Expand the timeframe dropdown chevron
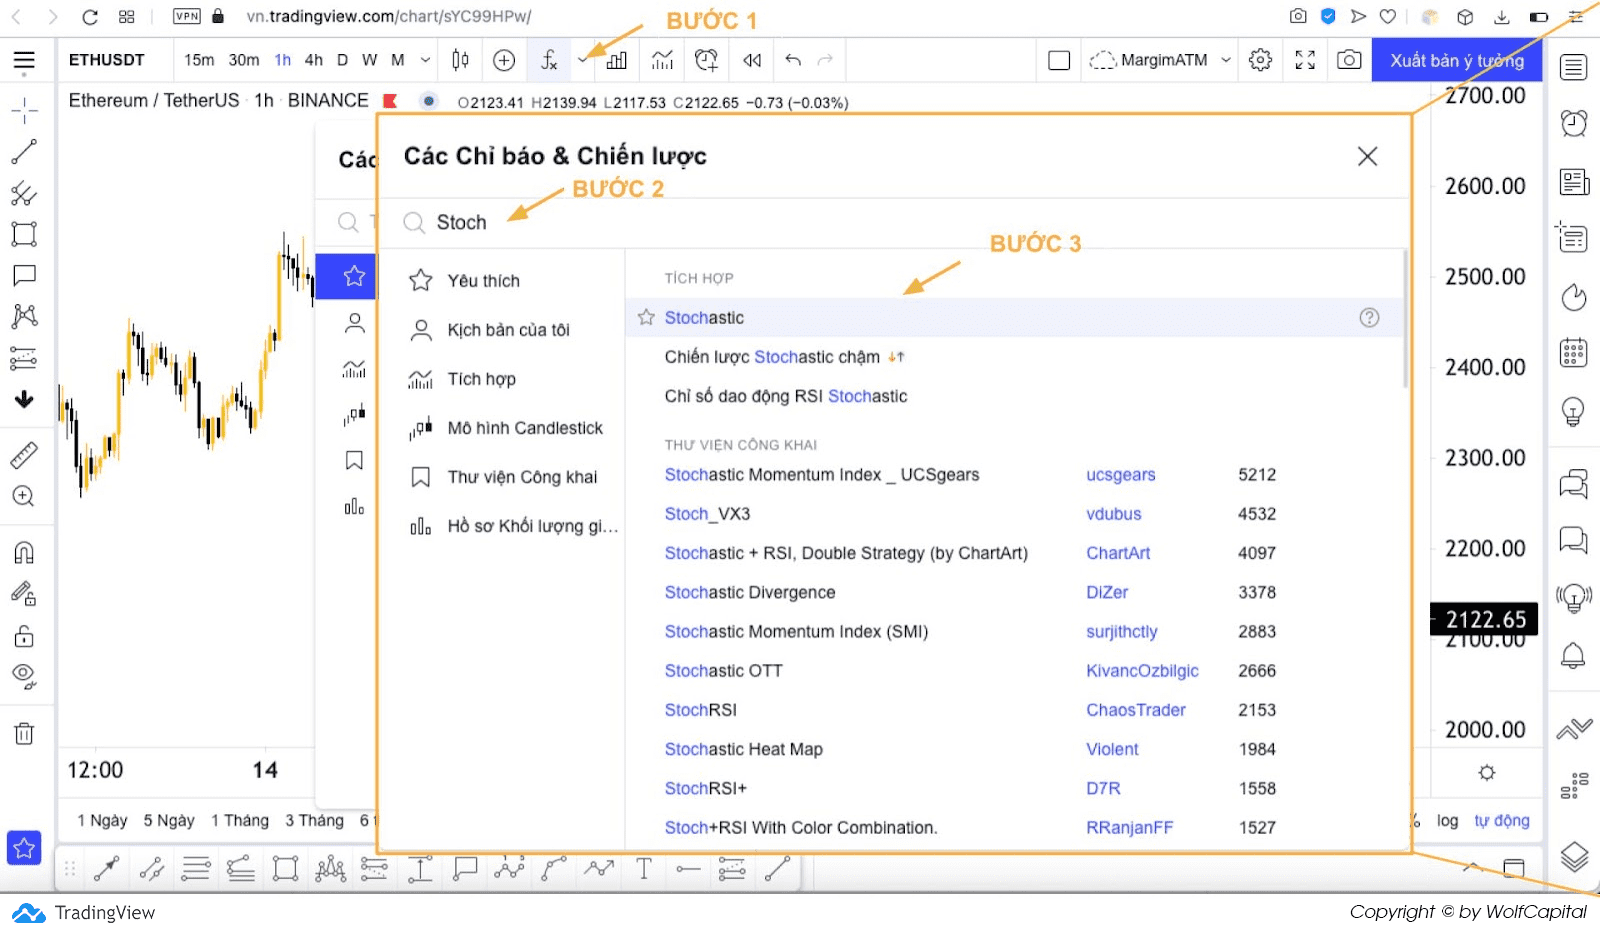The image size is (1600, 927). tap(425, 60)
